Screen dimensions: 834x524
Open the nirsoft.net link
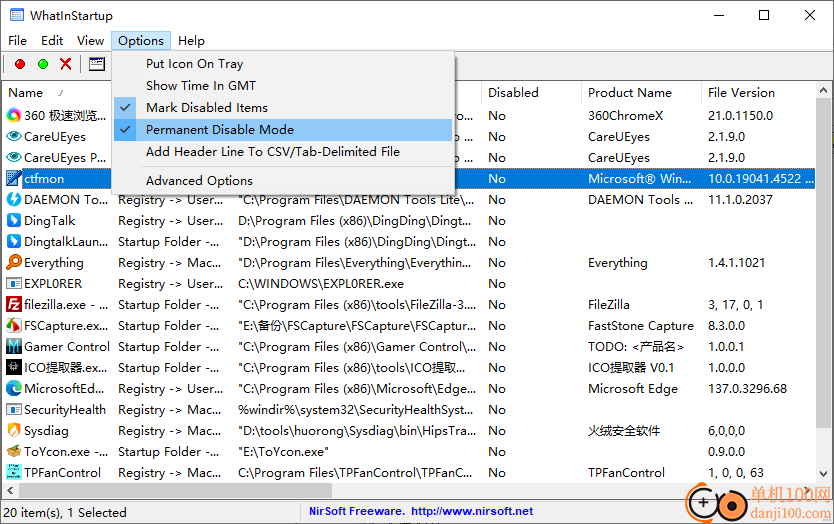[472, 511]
